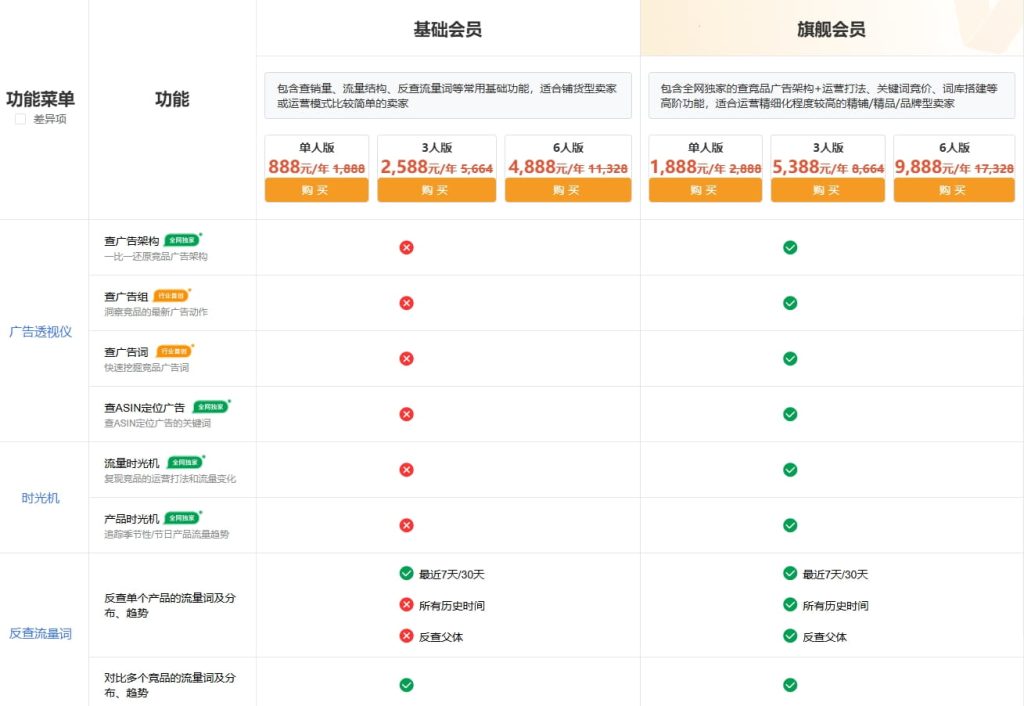
Task: Click 购买 under the 旗舰会员 6人版 plan
Action: (954, 191)
